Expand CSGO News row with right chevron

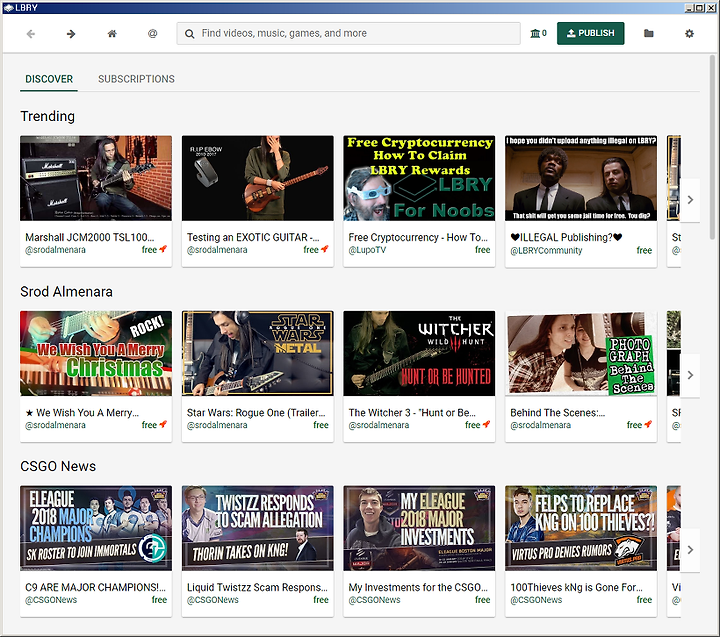pos(690,550)
